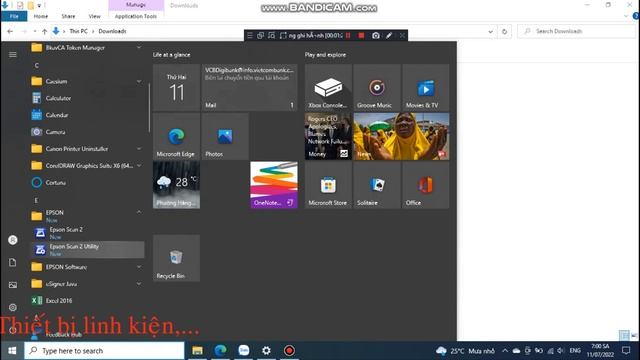Open the Photos tile
The width and height of the screenshot is (640, 360).
[x=225, y=136]
